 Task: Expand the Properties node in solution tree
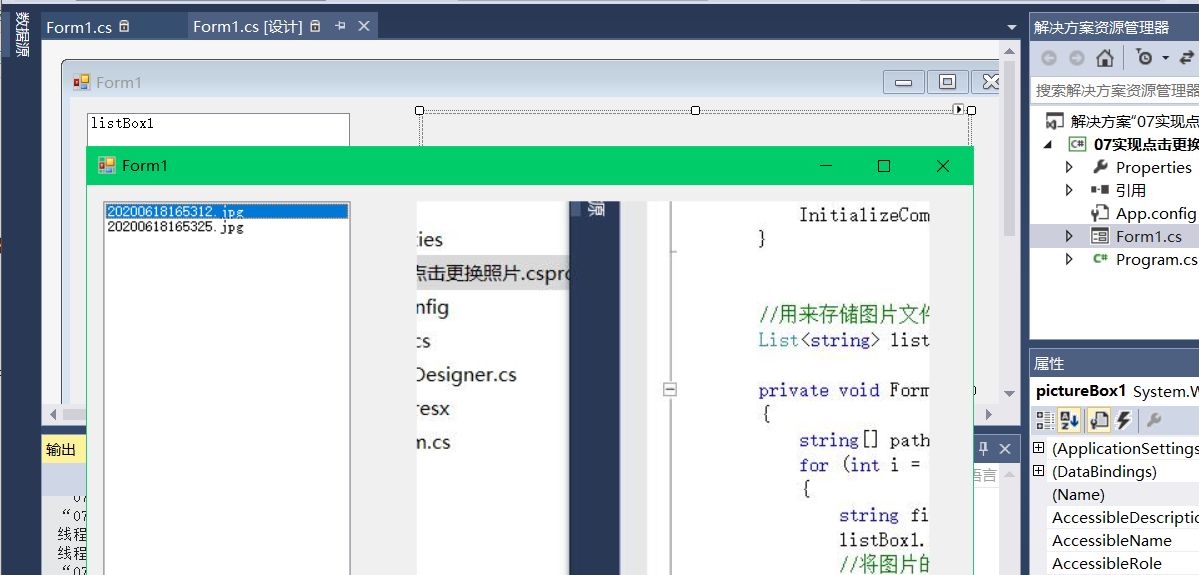click(1069, 167)
